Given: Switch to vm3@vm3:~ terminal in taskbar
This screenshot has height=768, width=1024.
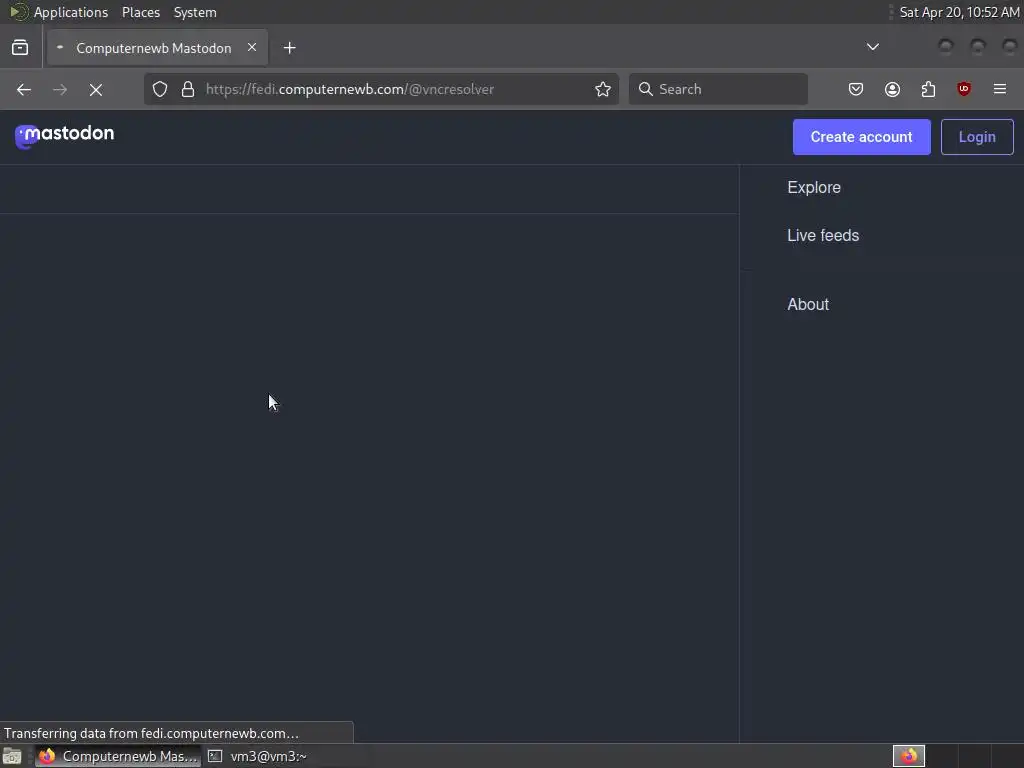Looking at the screenshot, I should (x=257, y=756).
